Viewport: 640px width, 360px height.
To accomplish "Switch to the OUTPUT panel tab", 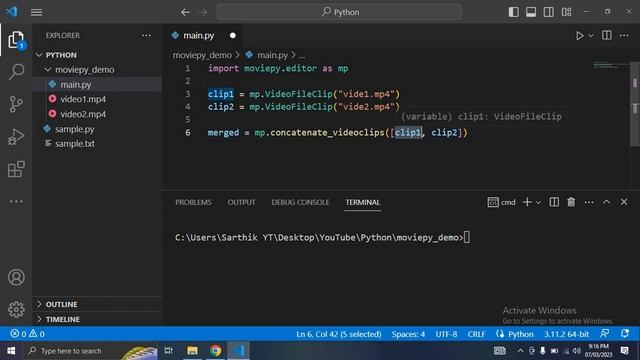I will (241, 202).
